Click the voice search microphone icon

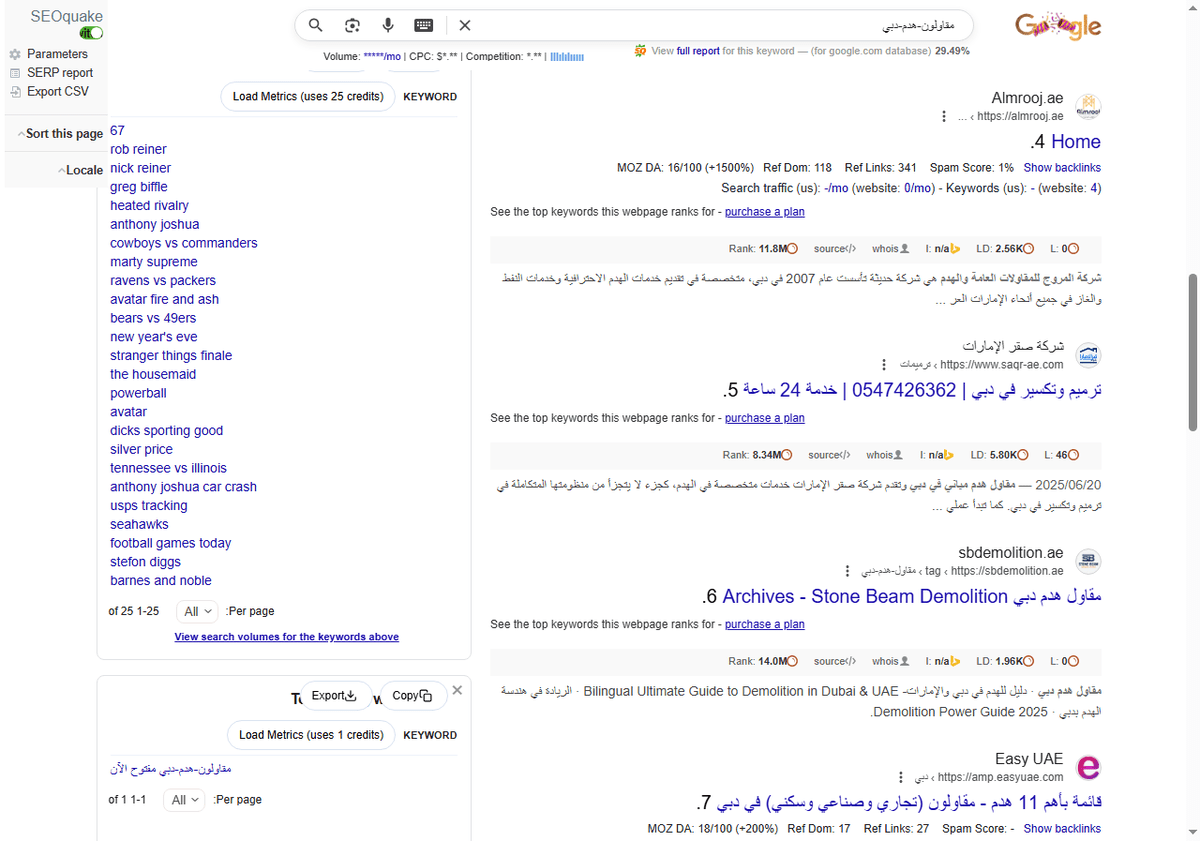[x=387, y=25]
